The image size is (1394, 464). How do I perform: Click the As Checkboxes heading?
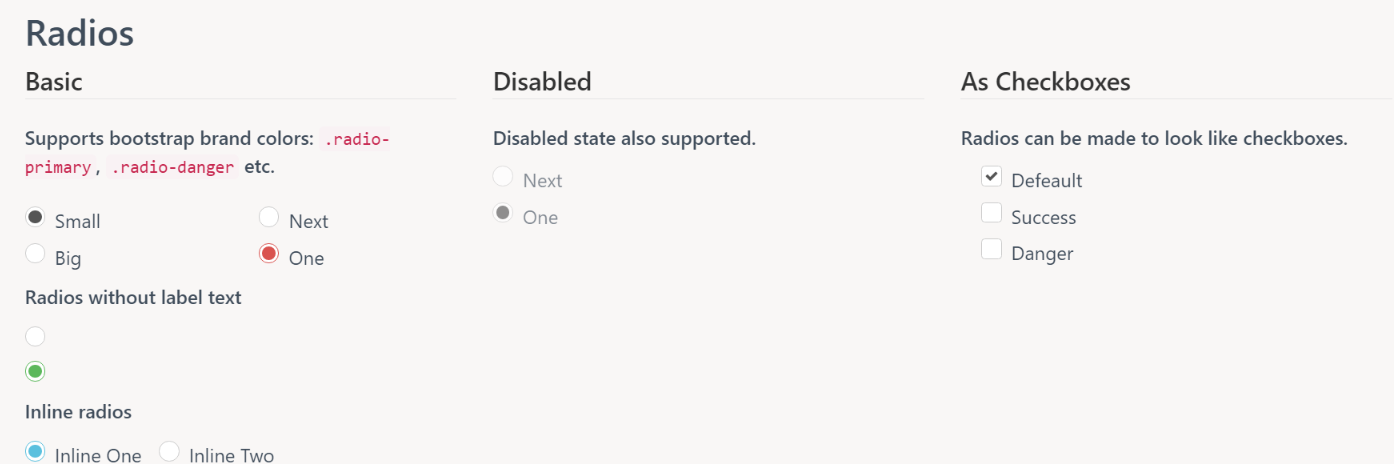coord(1045,81)
